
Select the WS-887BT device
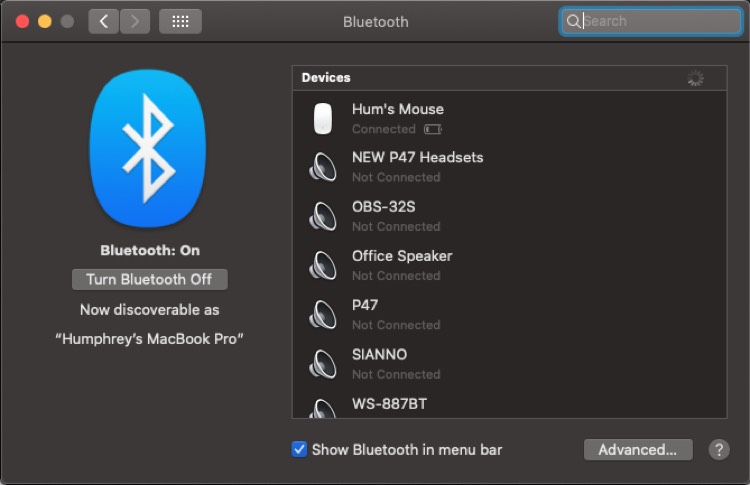tap(509, 404)
